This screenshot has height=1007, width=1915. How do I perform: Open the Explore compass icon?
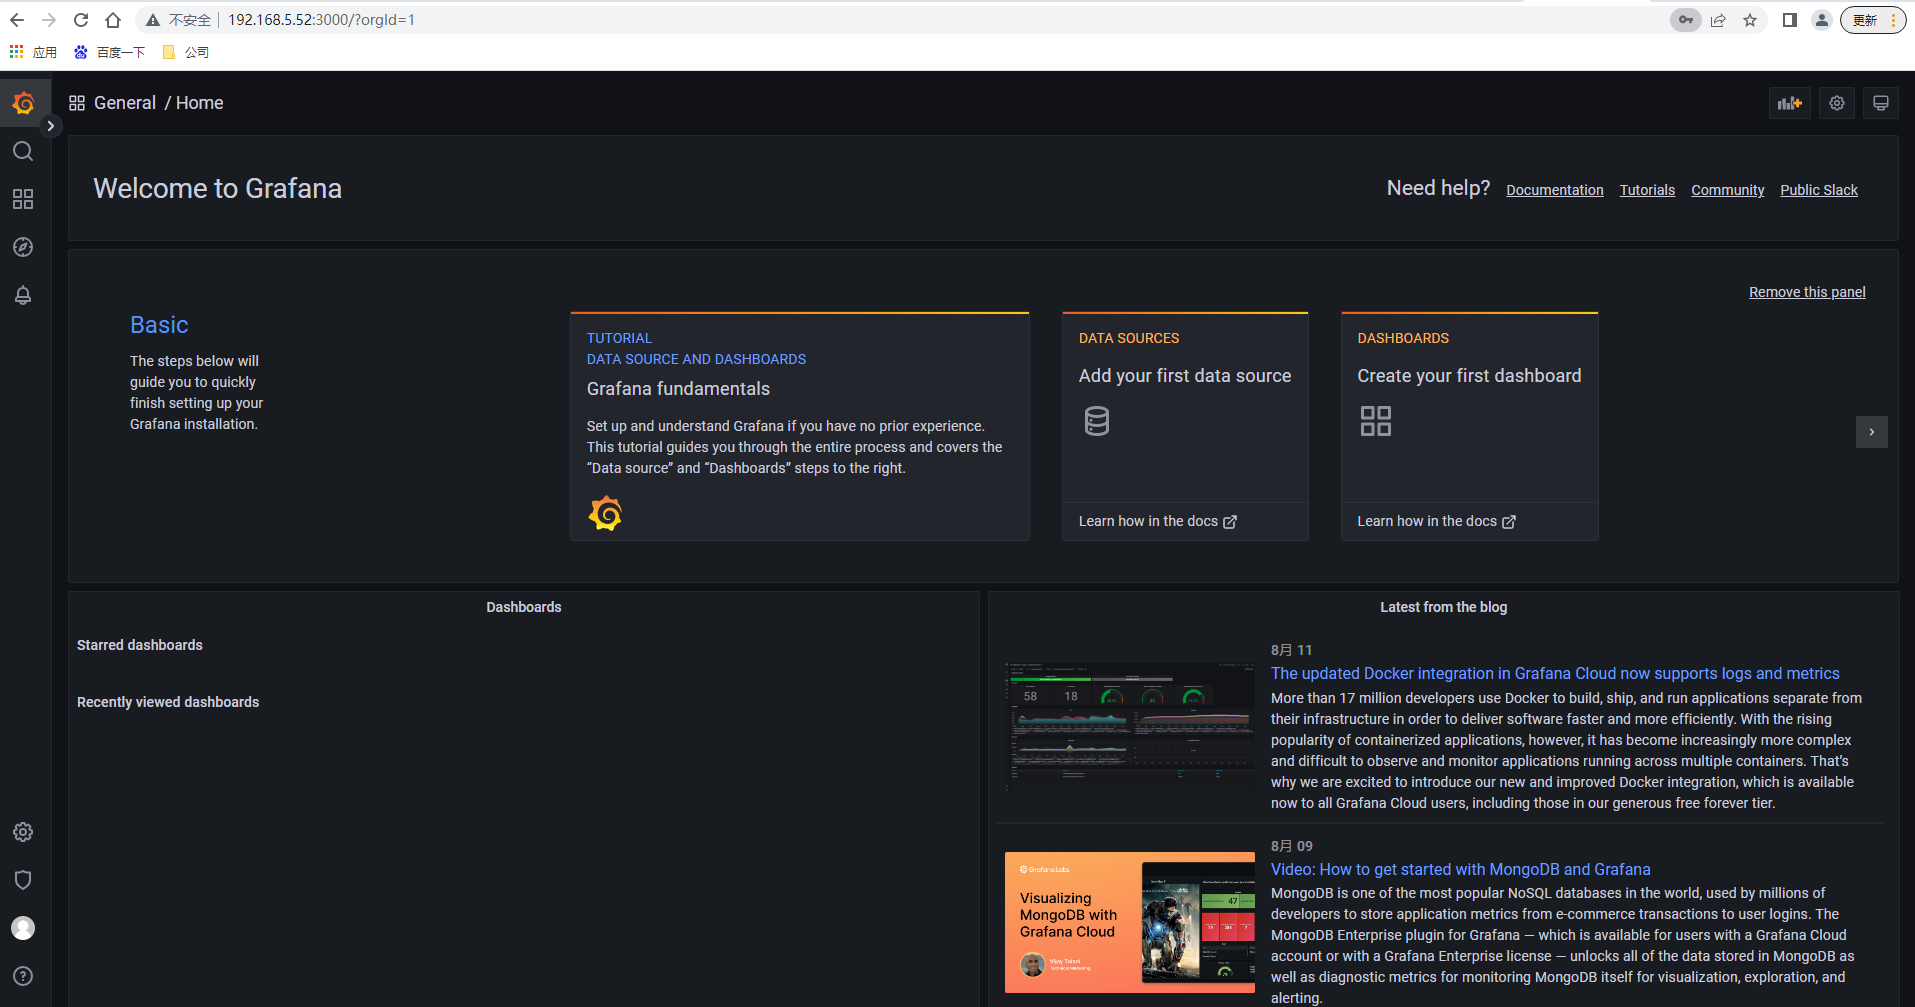point(23,247)
